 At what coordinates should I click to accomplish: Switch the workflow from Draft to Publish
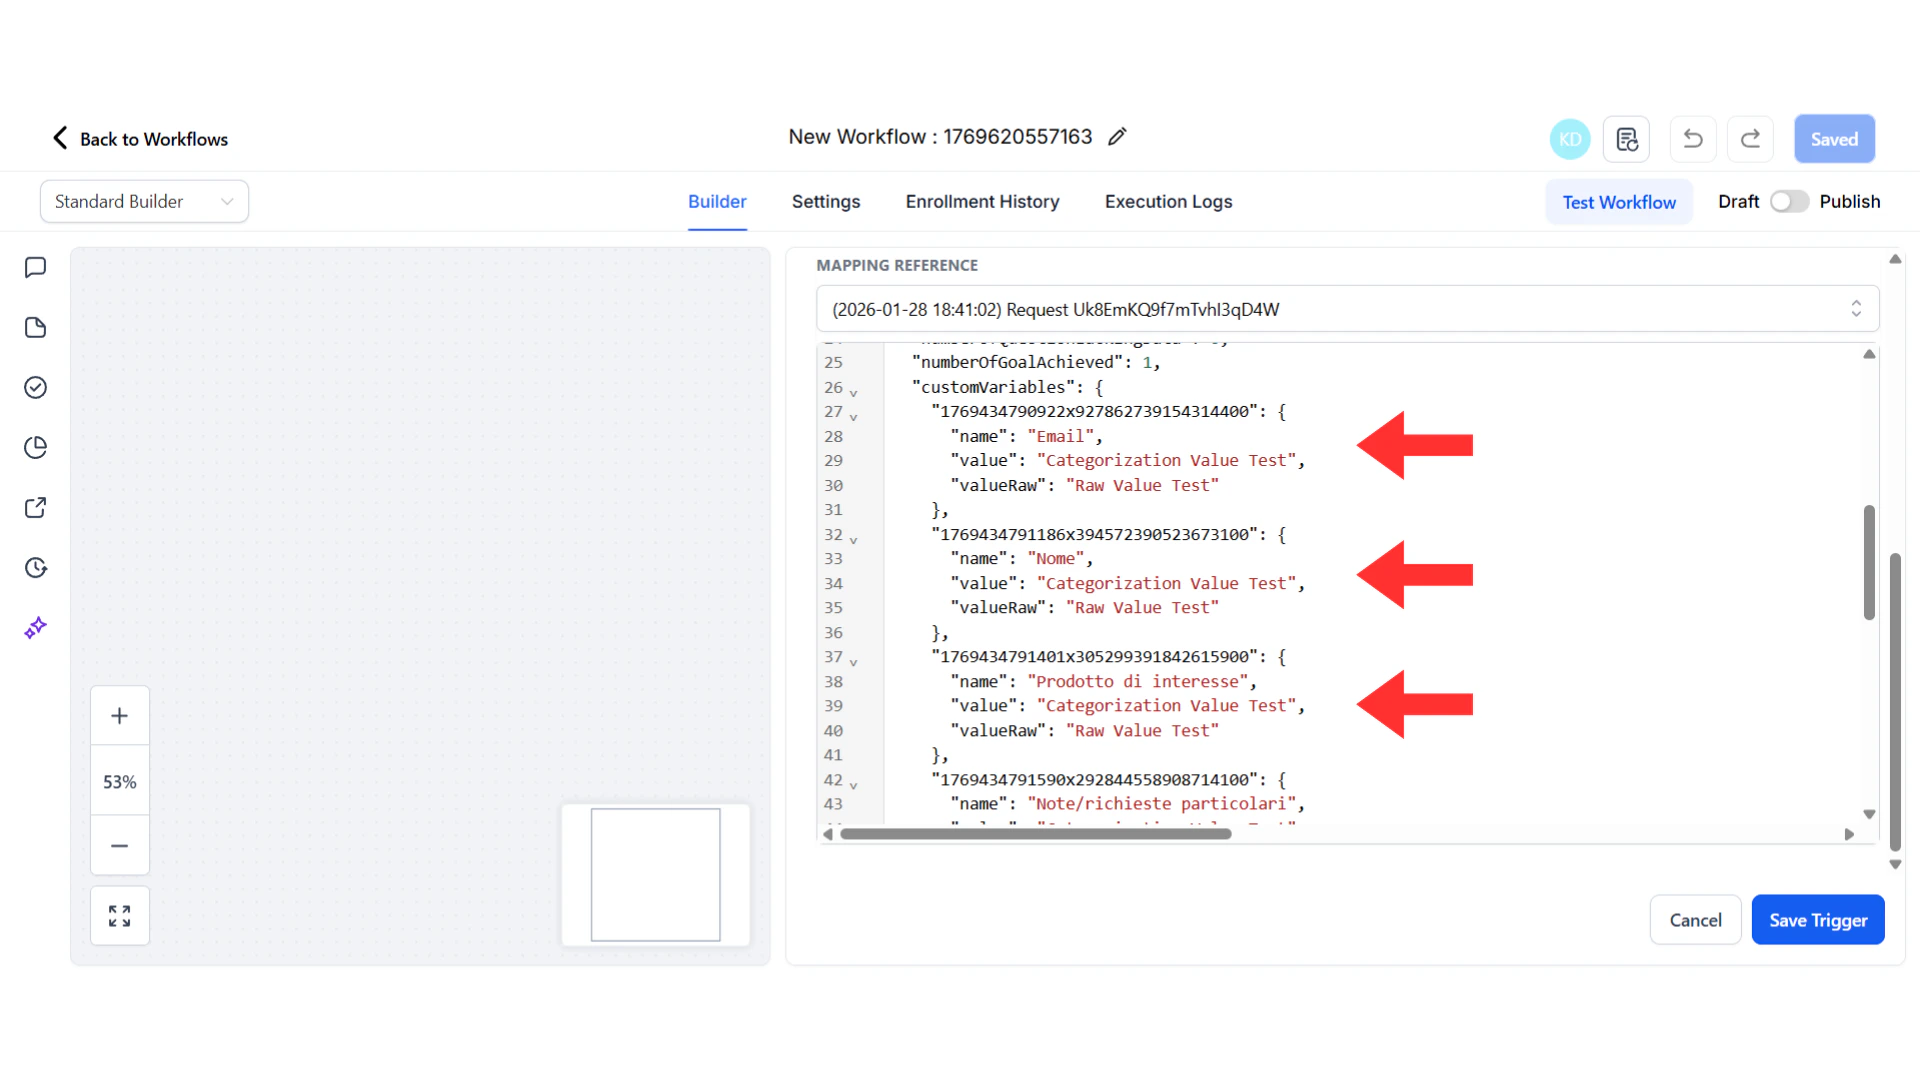tap(1789, 201)
